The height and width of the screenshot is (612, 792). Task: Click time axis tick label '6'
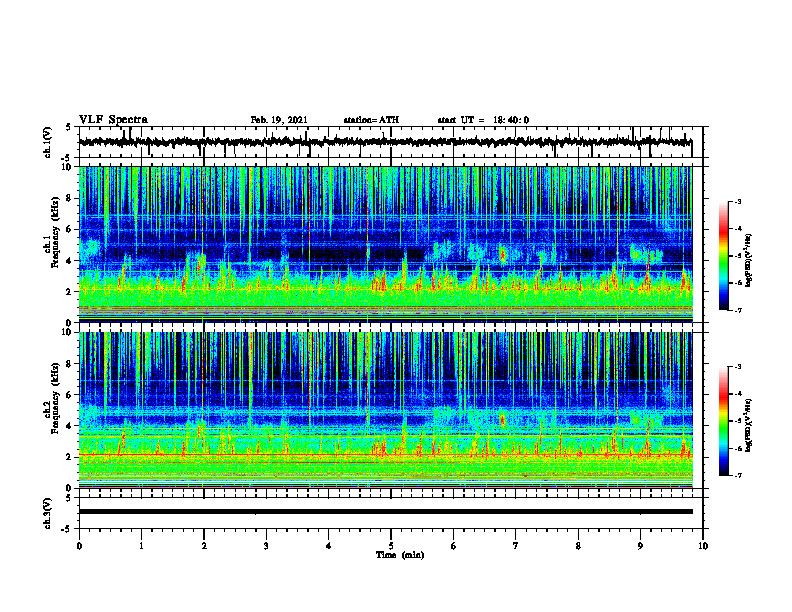click(454, 546)
